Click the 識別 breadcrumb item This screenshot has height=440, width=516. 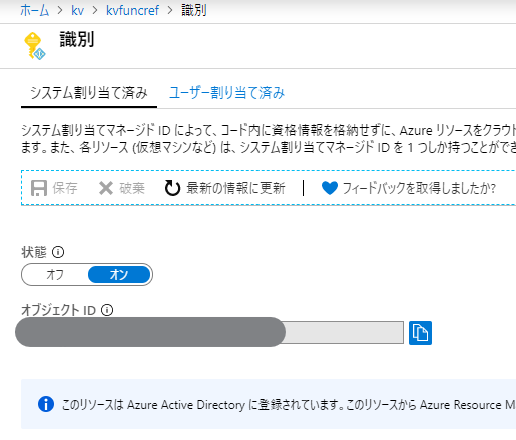(194, 11)
